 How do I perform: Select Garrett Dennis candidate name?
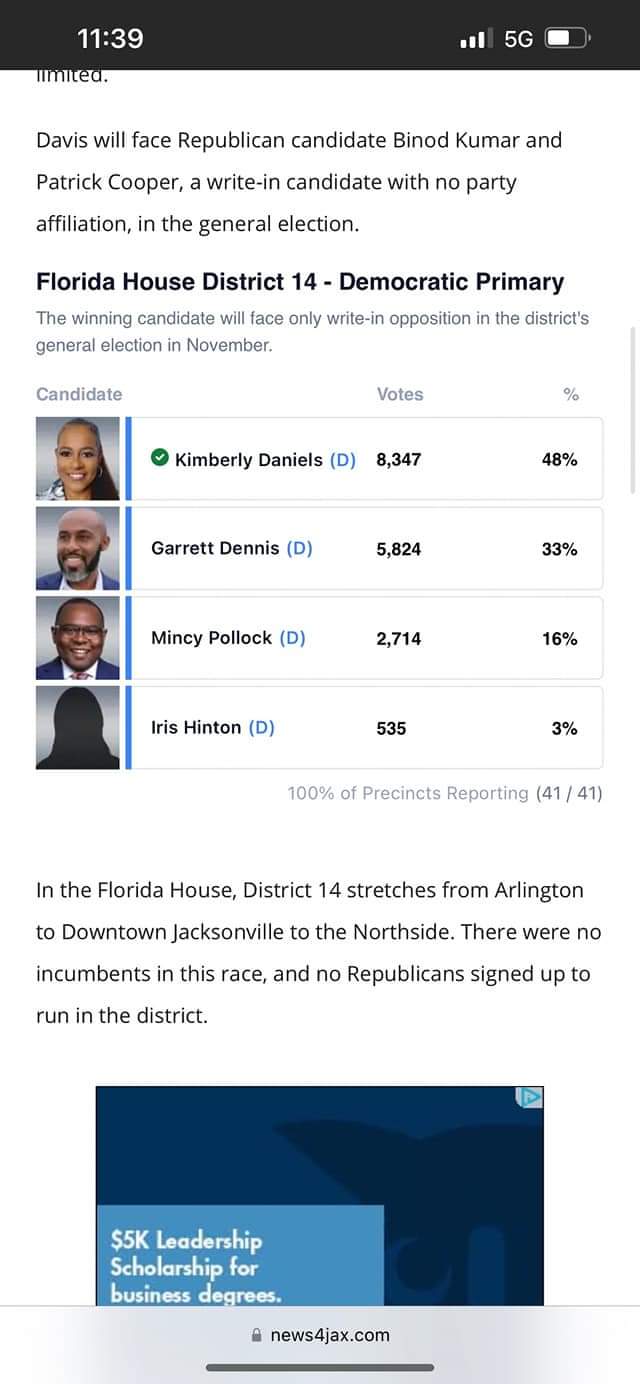tap(215, 548)
